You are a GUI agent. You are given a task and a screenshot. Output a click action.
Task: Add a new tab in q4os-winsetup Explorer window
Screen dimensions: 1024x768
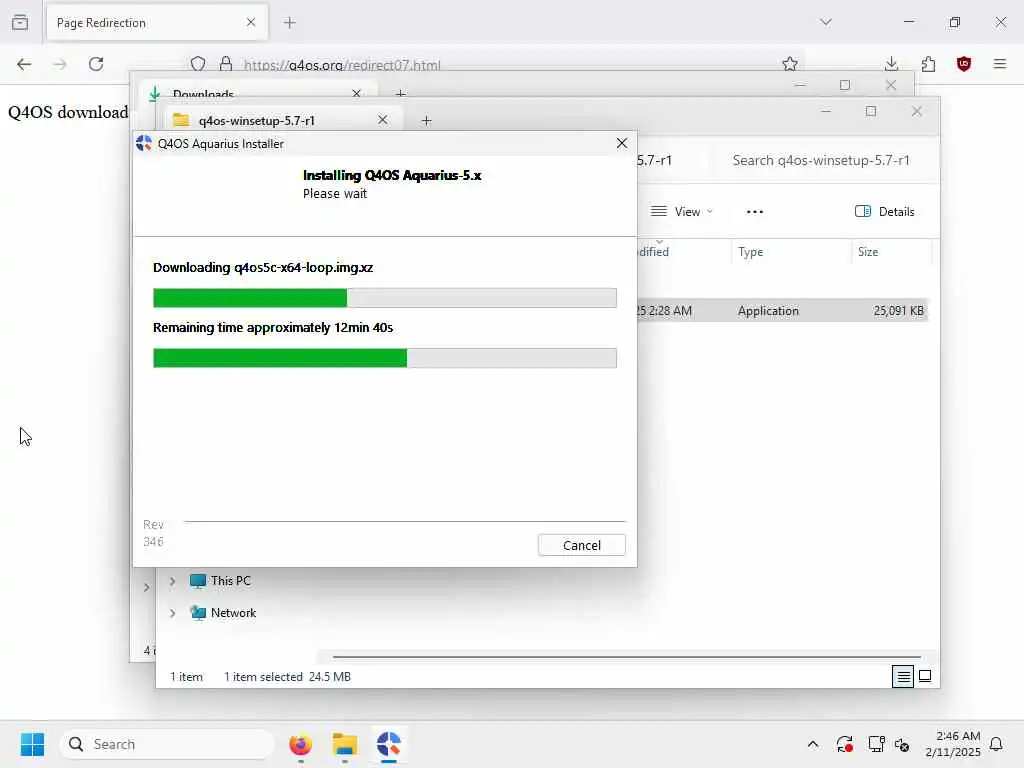pos(426,121)
